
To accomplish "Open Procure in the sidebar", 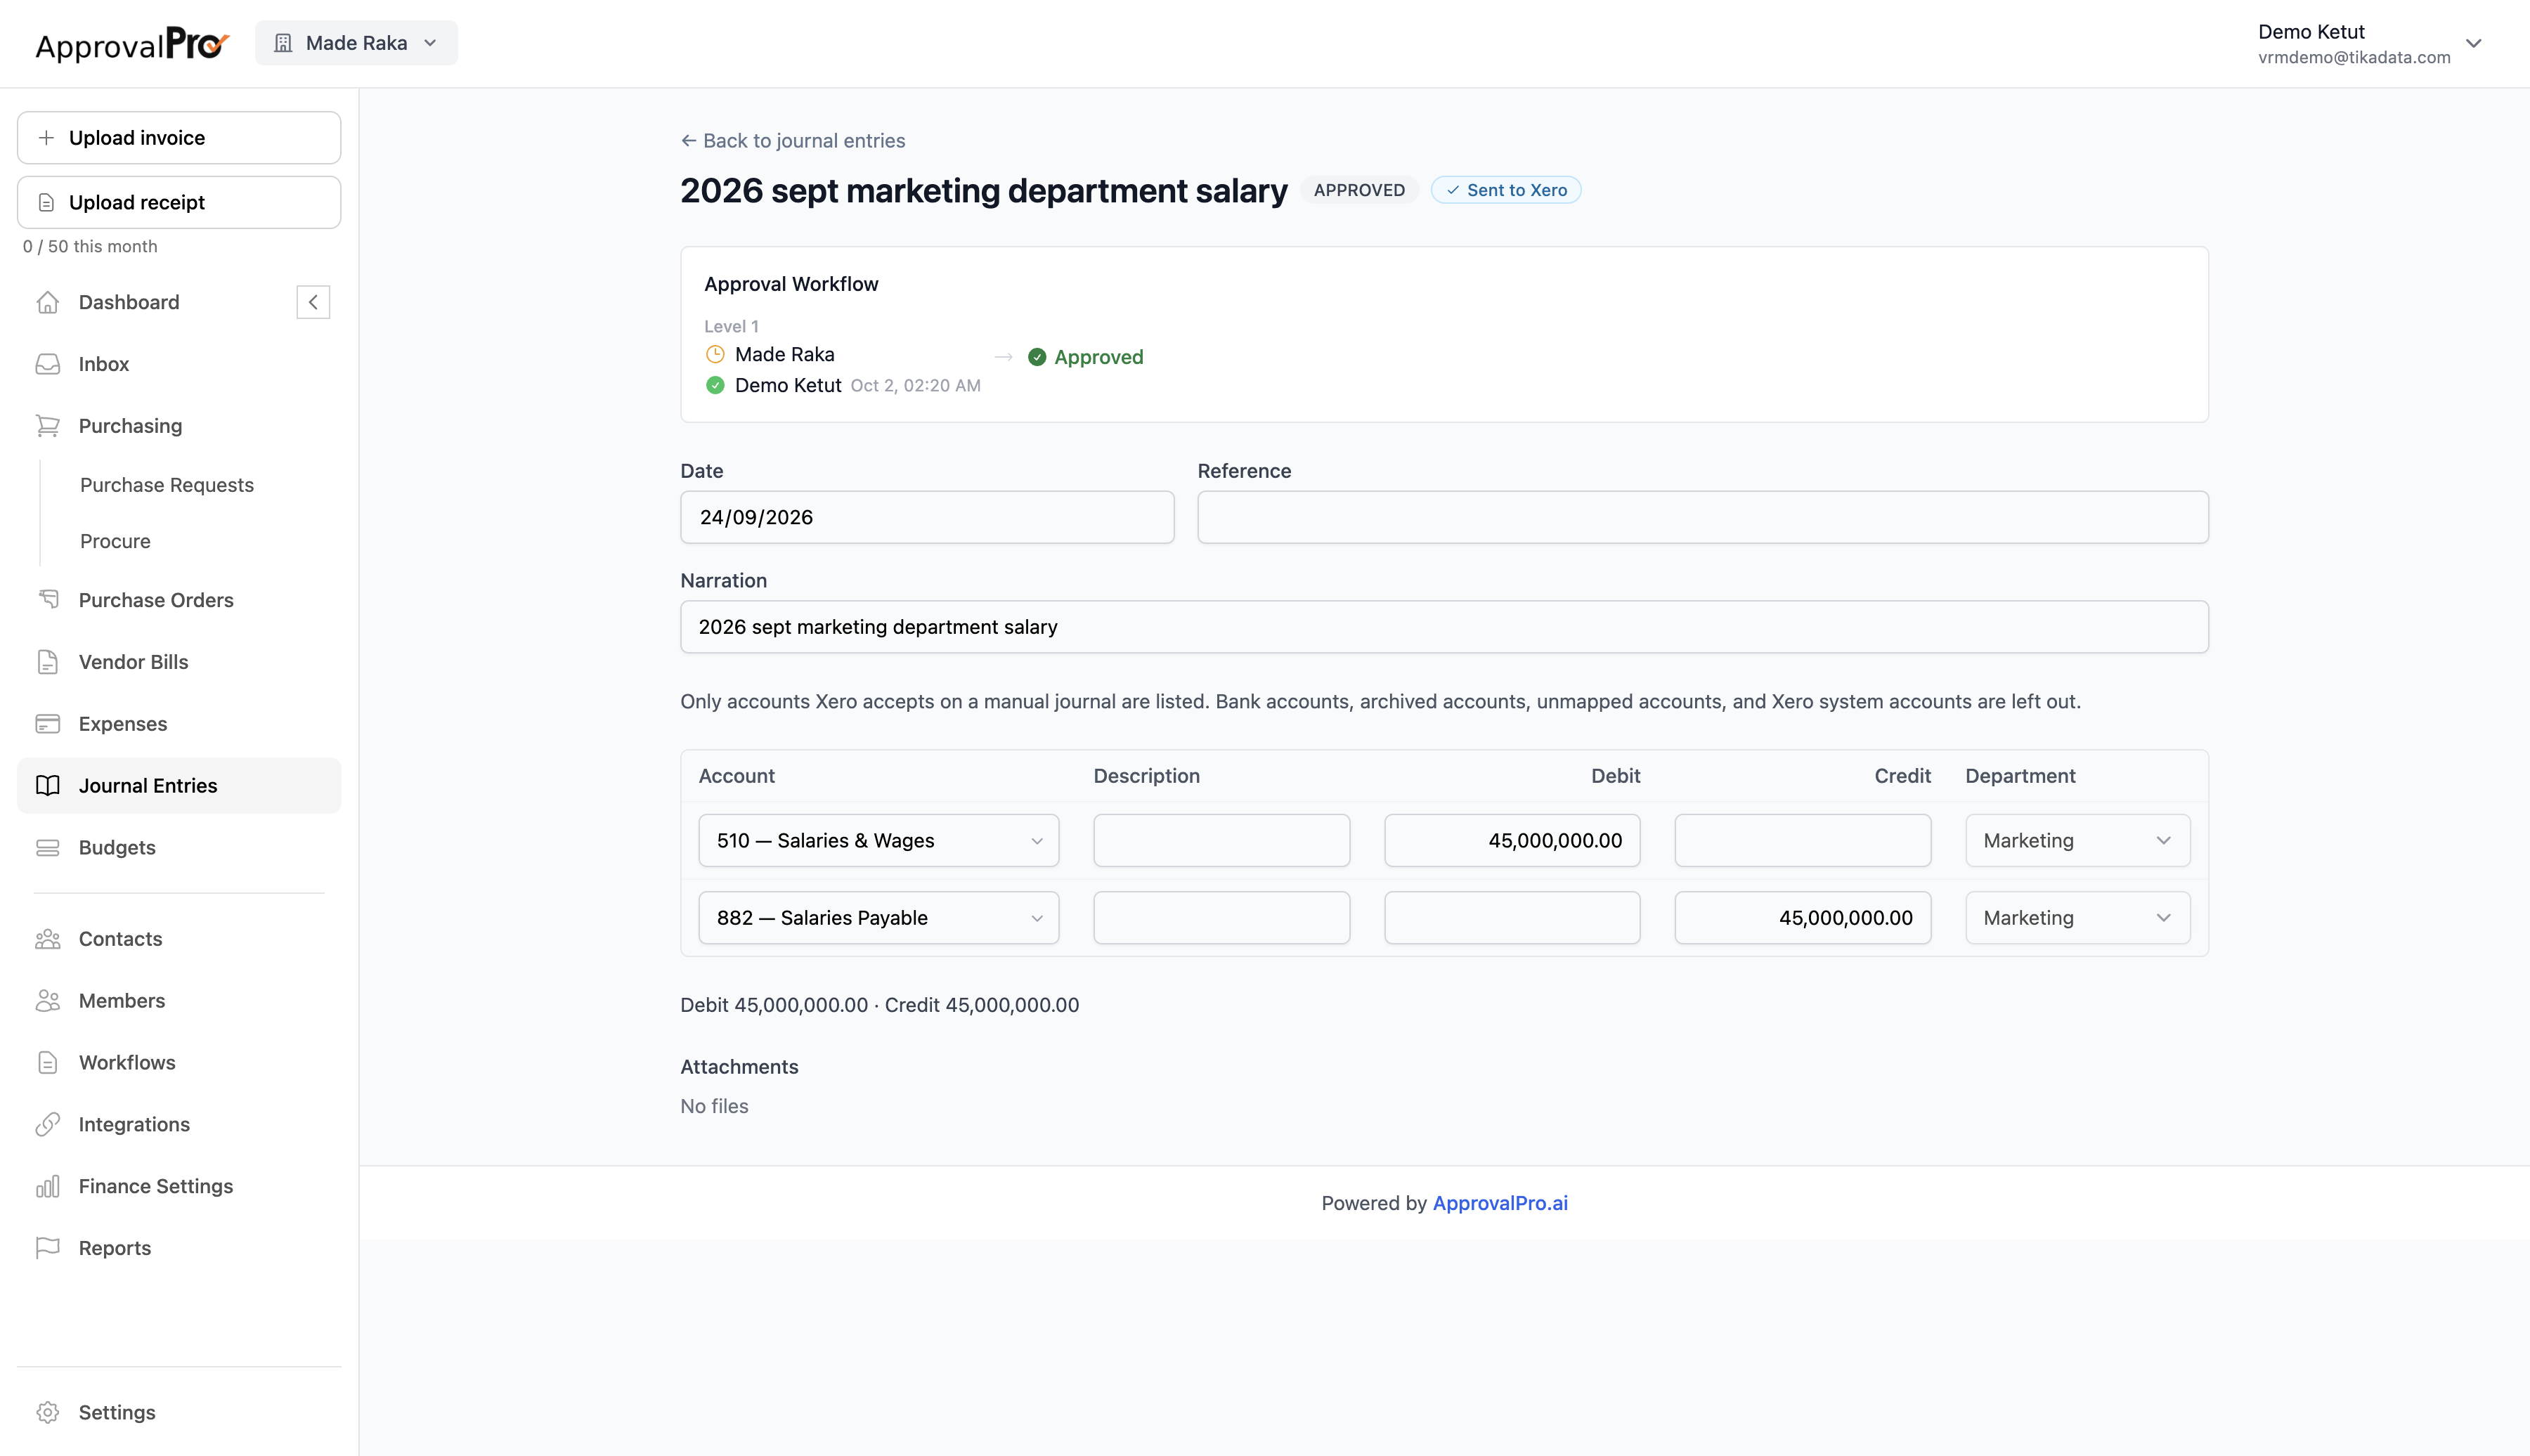I will pyautogui.click(x=115, y=541).
